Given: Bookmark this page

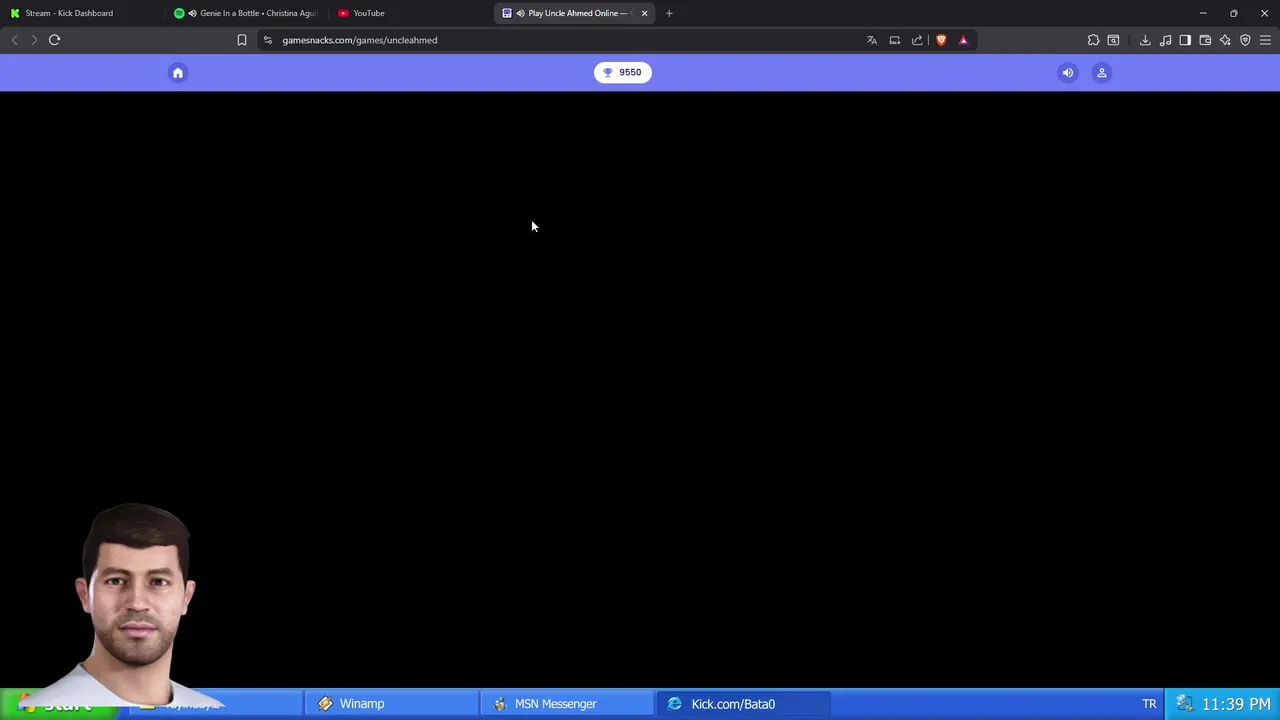Looking at the screenshot, I should 241,40.
